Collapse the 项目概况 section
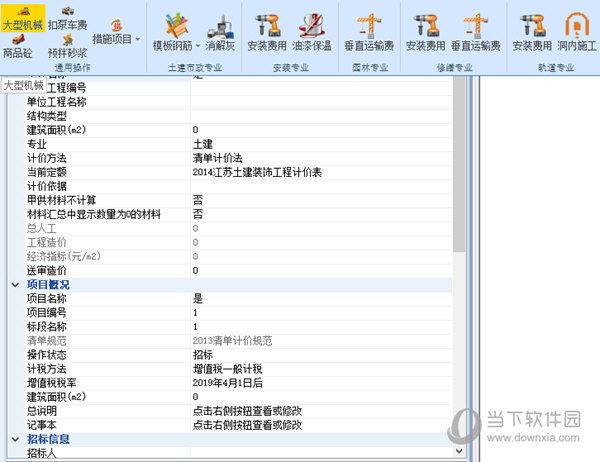Image resolution: width=600 pixels, height=462 pixels. [15, 285]
